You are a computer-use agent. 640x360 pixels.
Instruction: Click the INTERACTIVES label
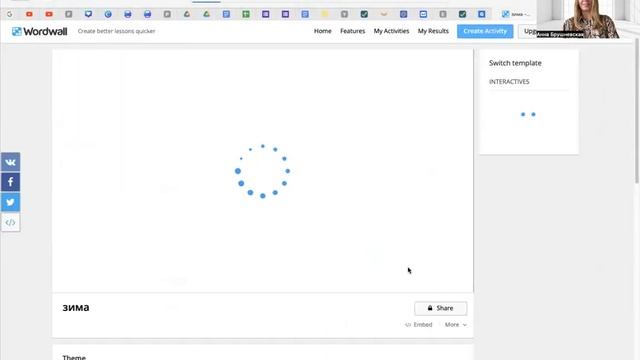pyautogui.click(x=509, y=82)
